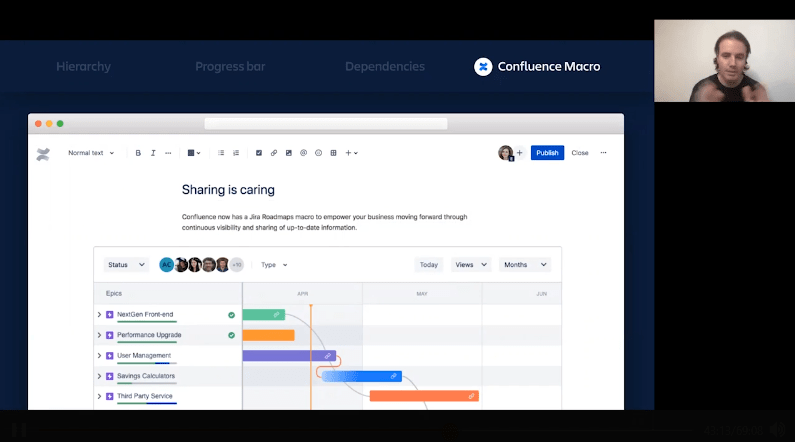The height and width of the screenshot is (442, 795).
Task: Click the bulleted list icon
Action: point(221,153)
